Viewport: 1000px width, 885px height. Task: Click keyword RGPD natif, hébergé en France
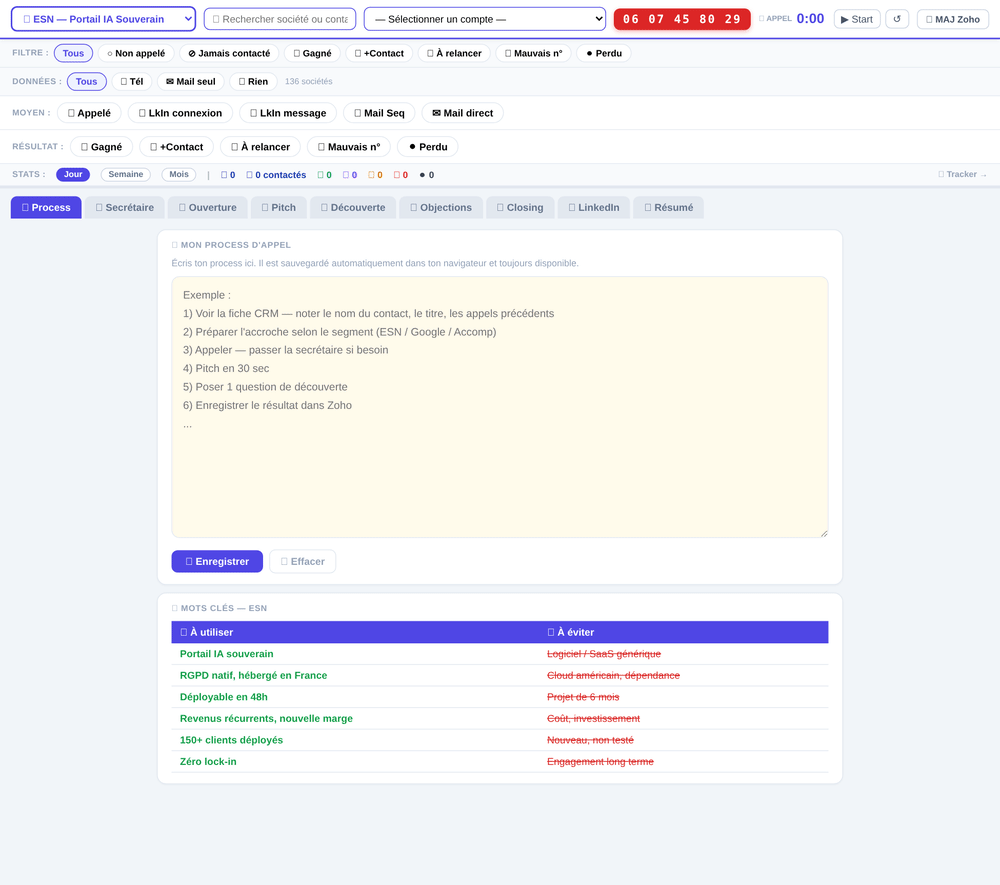tap(253, 675)
